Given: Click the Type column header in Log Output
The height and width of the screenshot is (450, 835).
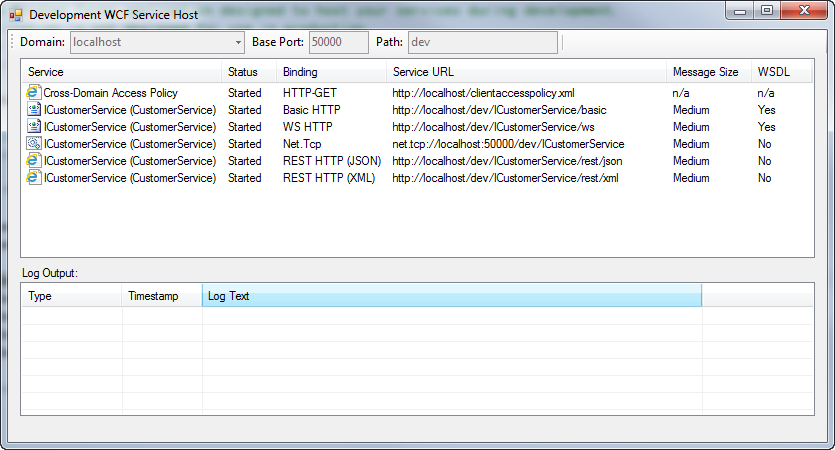Looking at the screenshot, I should click(x=72, y=296).
